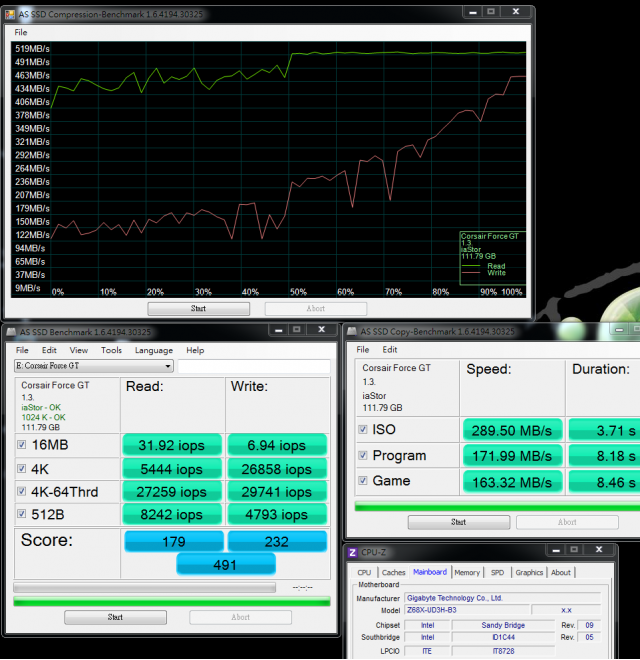Click Start in the Copy-Benchmark window
640x660 pixels.
pyautogui.click(x=459, y=522)
